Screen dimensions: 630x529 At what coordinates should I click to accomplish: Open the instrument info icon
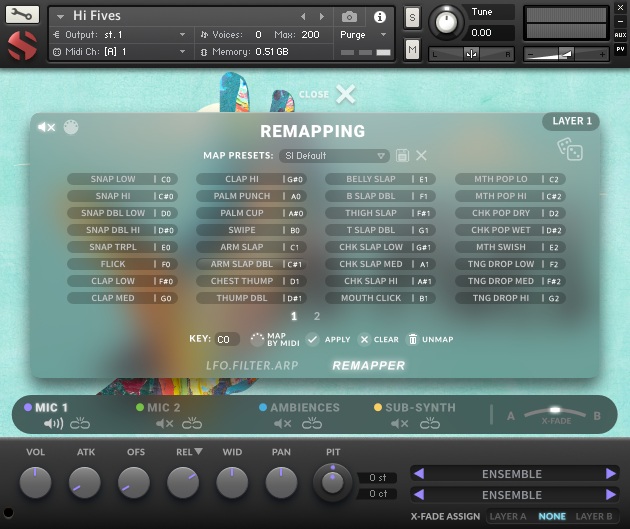coord(380,17)
